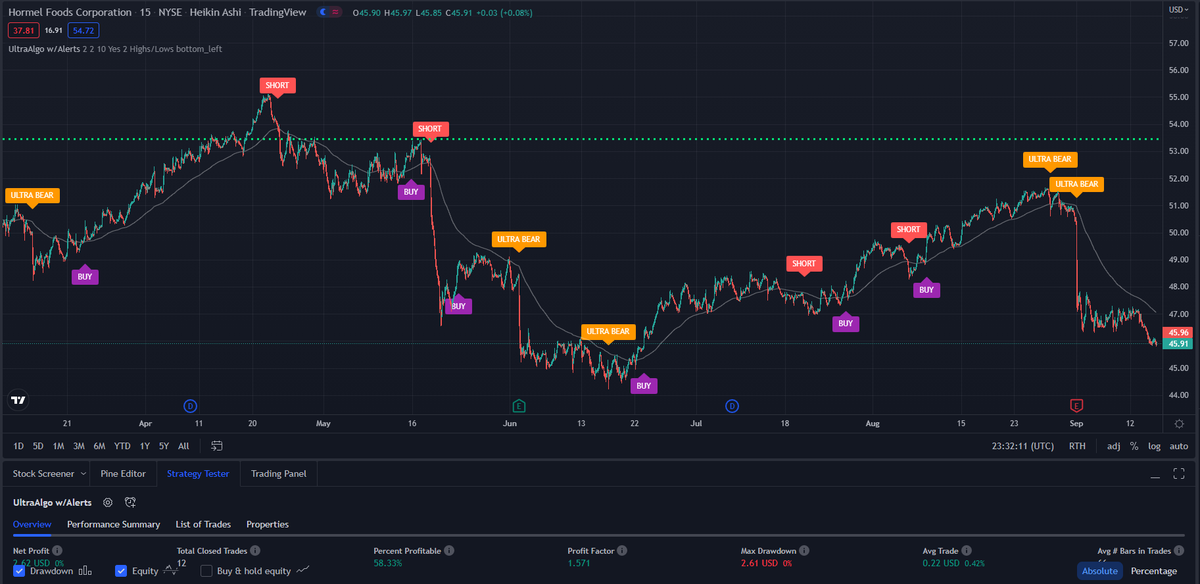Expand the Stock Screener dropdown arrow
Viewport: 1200px width, 584px height.
tap(83, 473)
